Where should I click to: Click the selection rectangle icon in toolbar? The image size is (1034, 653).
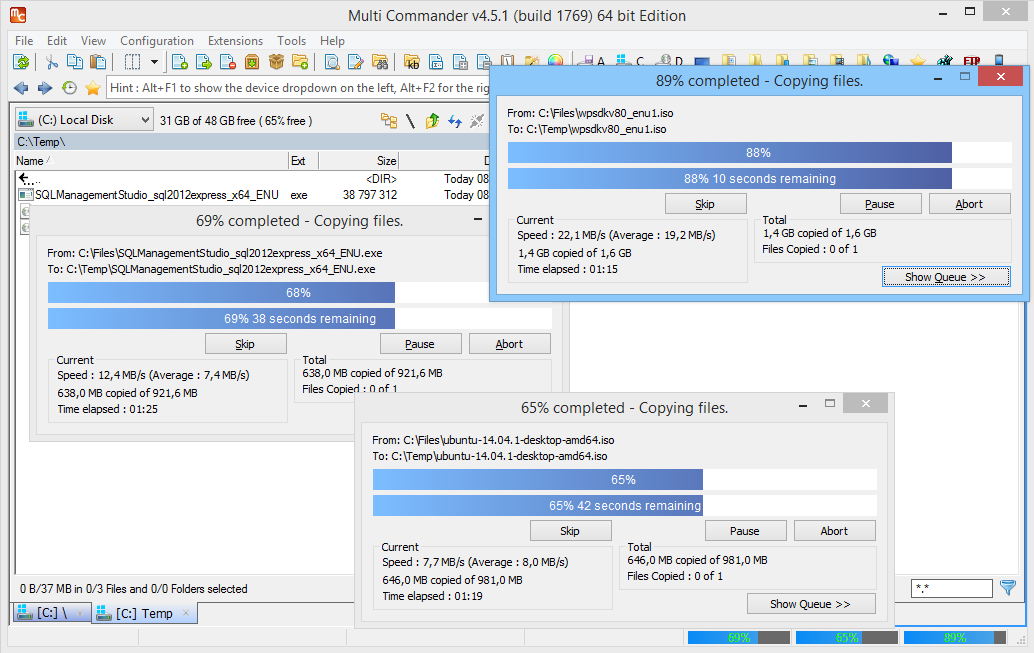tap(133, 63)
